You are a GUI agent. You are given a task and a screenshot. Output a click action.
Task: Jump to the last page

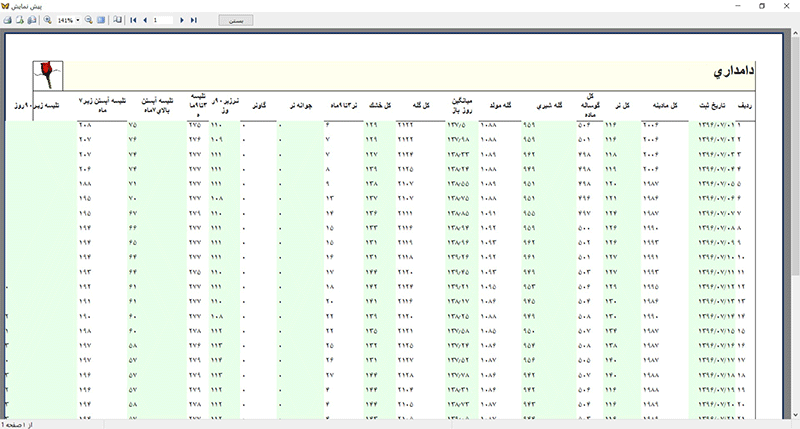tap(194, 20)
